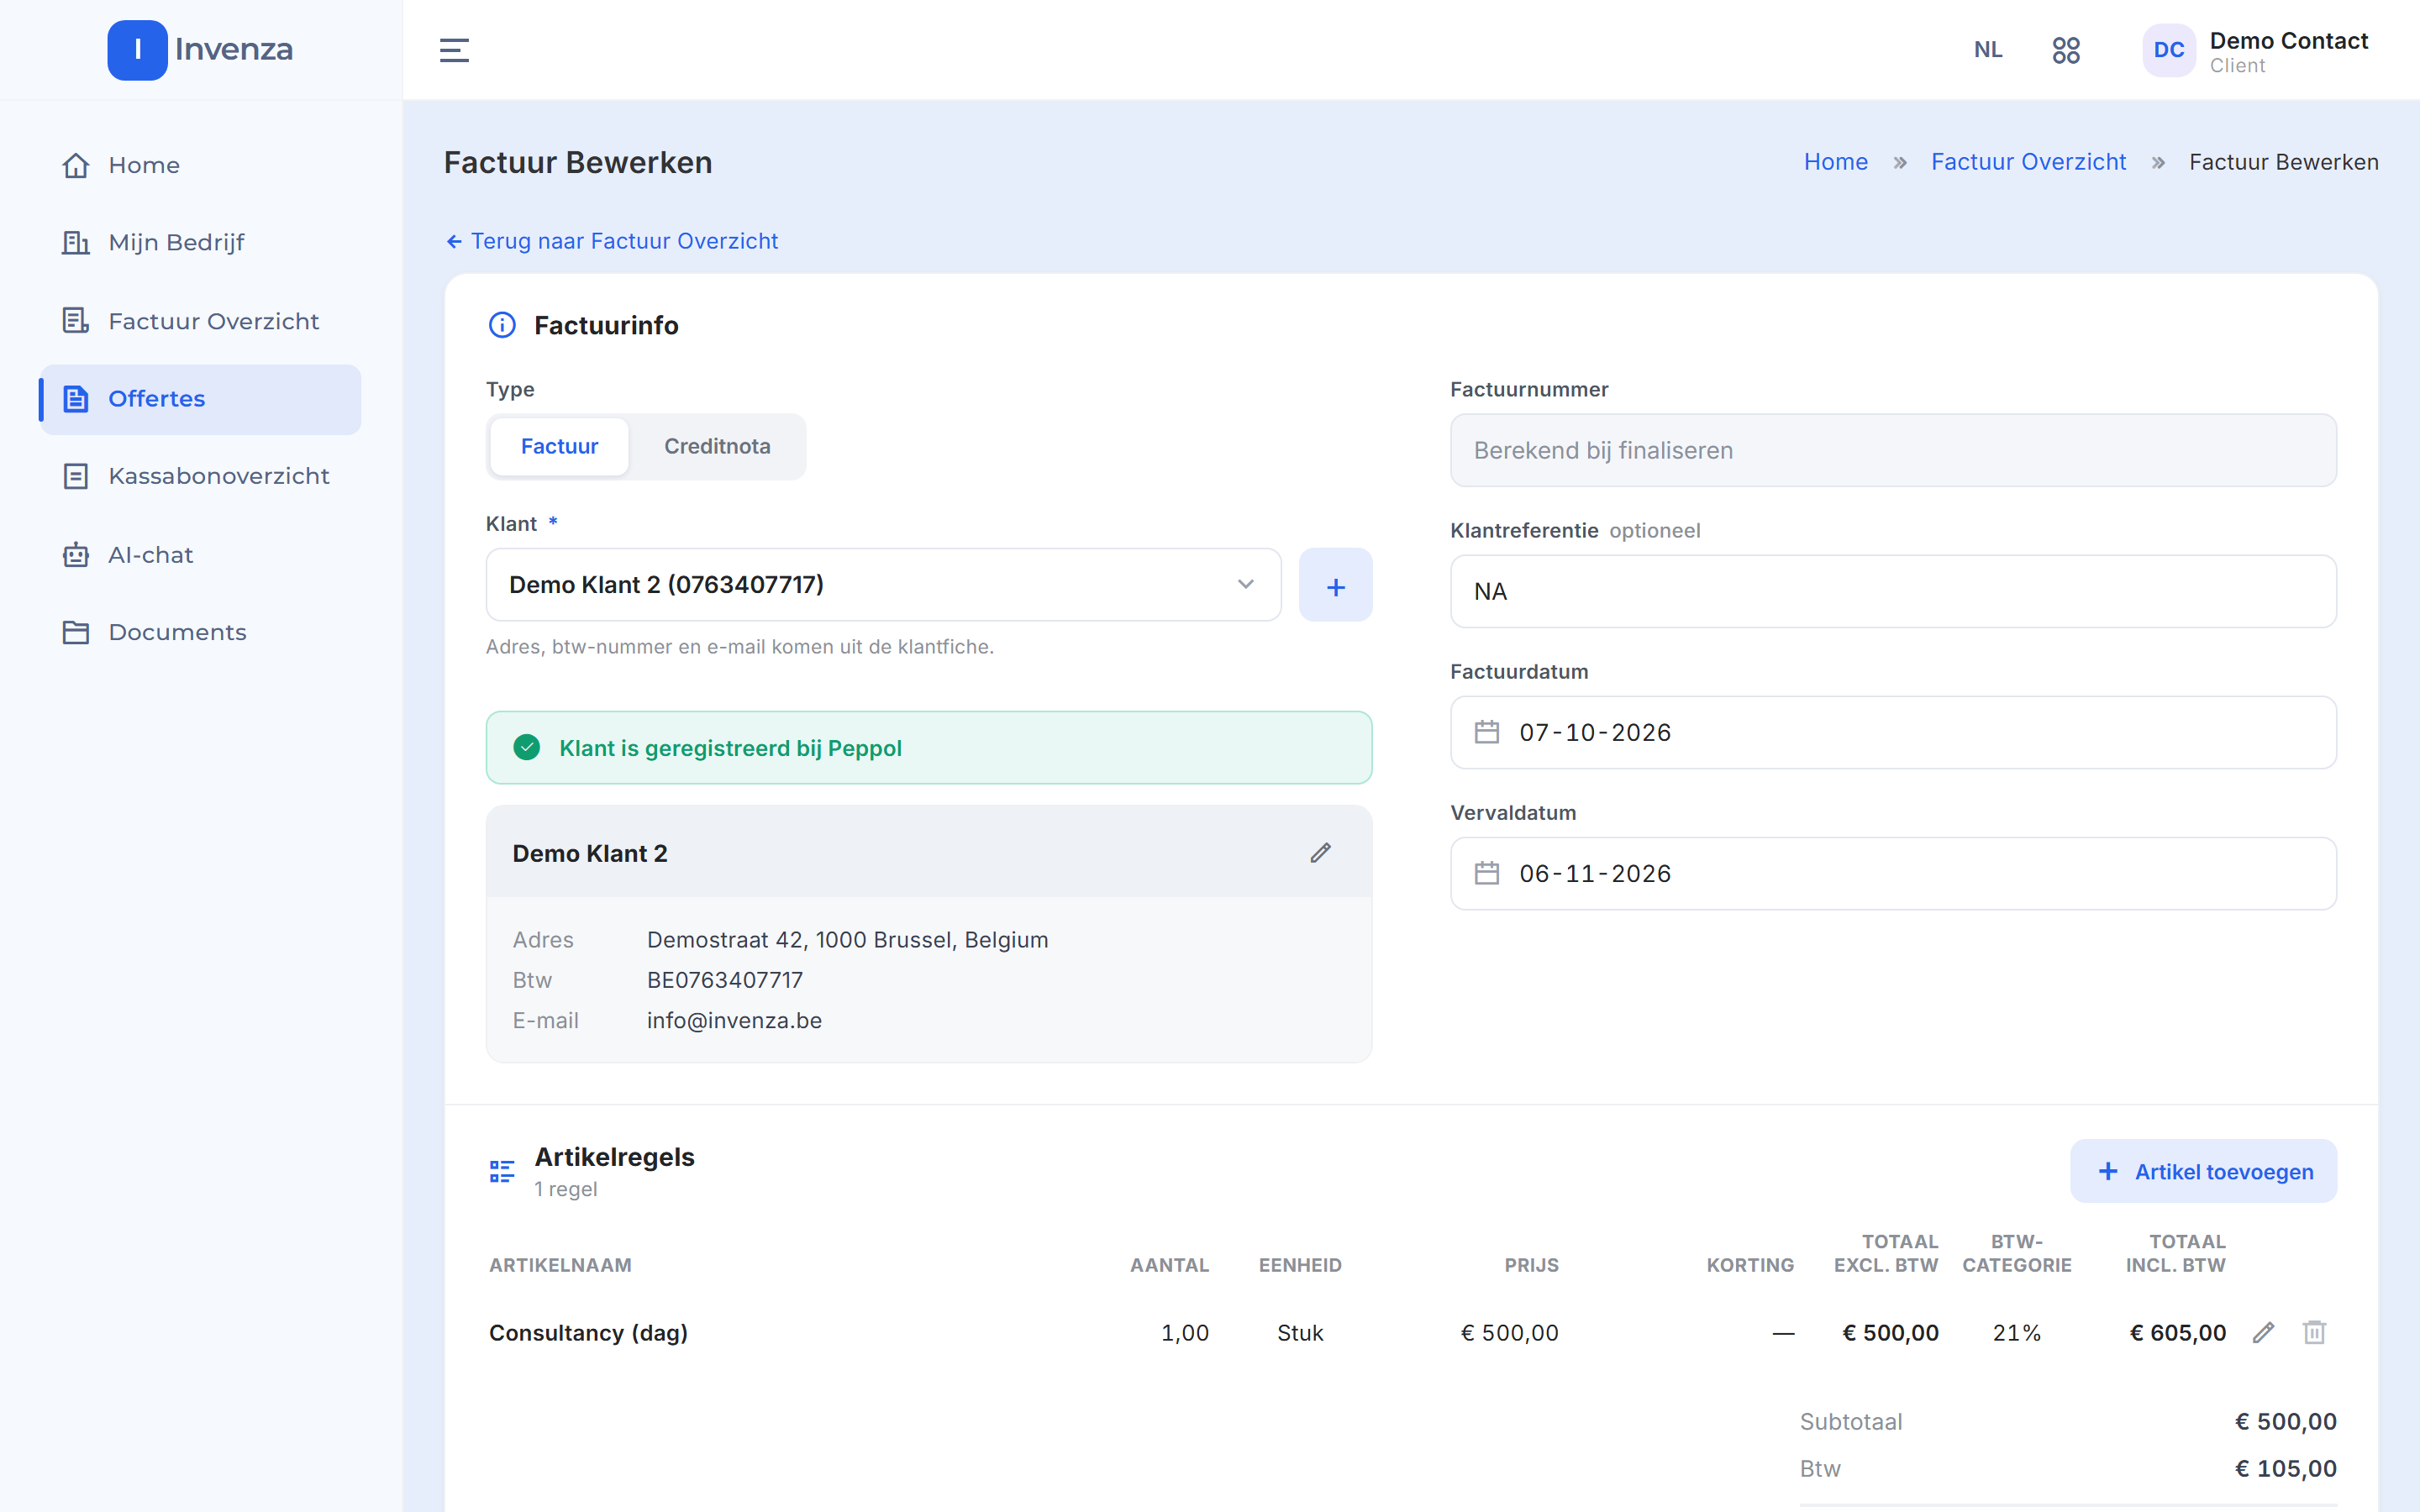
Task: Open Offertes in sidebar
Action: [x=200, y=399]
